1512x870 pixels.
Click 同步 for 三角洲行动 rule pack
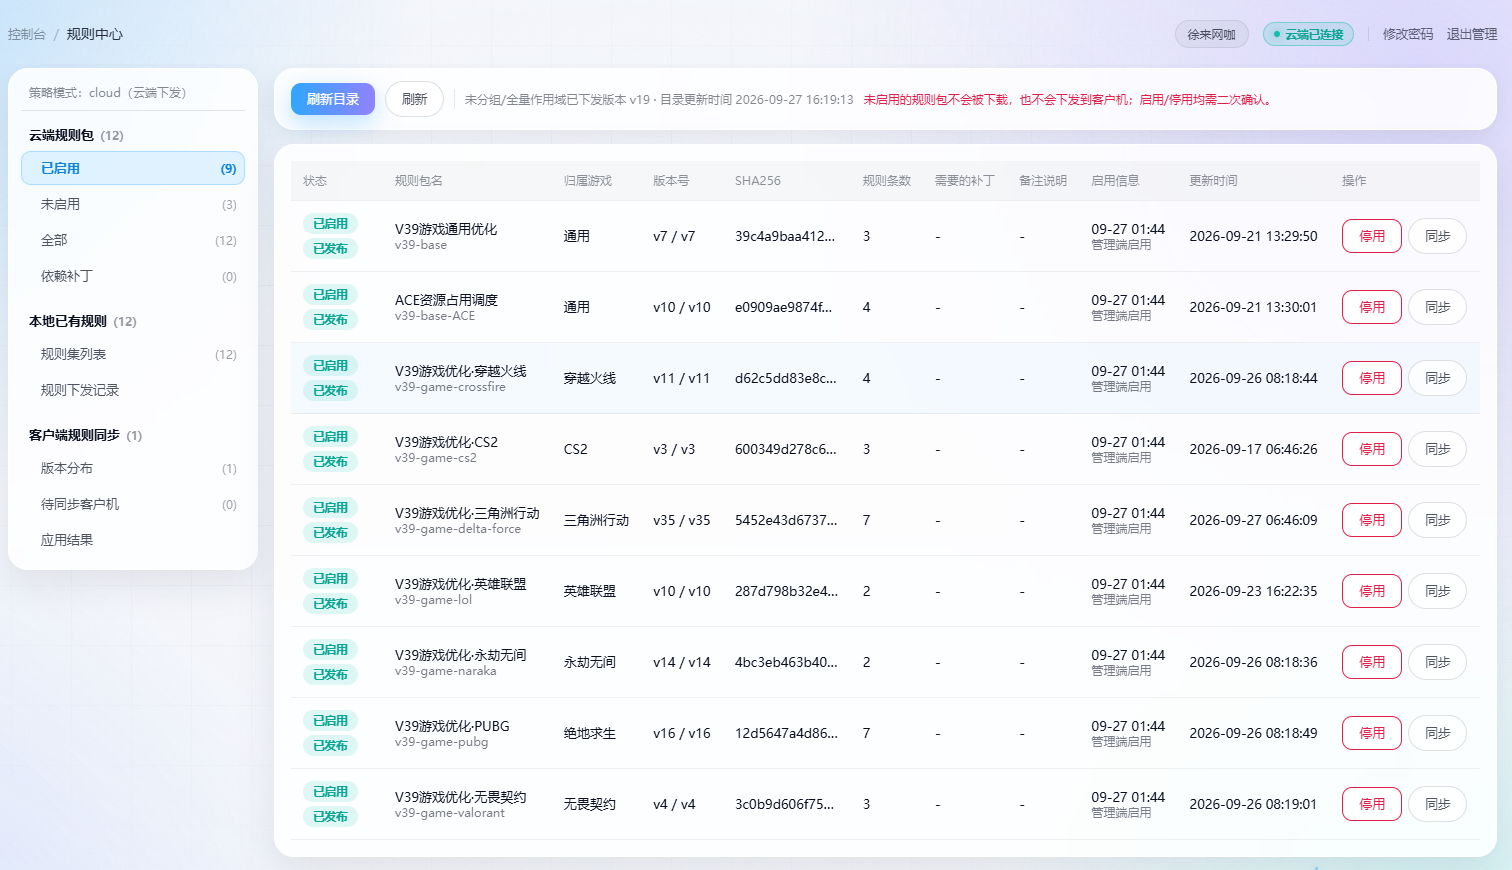click(1438, 520)
